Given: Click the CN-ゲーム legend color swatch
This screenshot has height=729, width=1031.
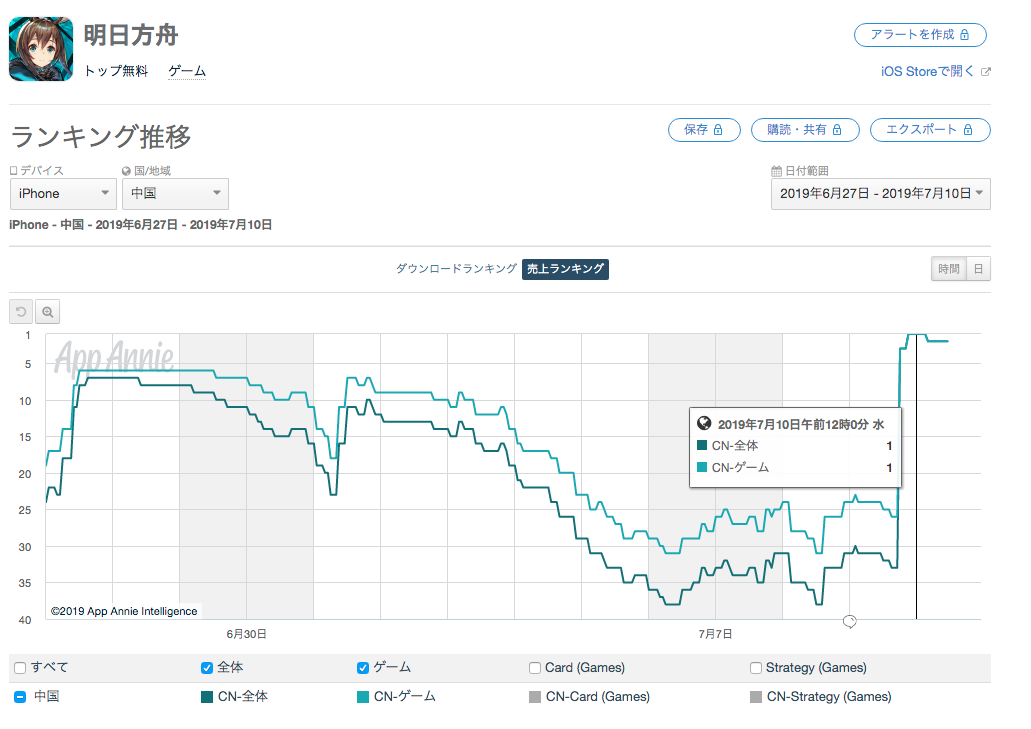Looking at the screenshot, I should [362, 697].
